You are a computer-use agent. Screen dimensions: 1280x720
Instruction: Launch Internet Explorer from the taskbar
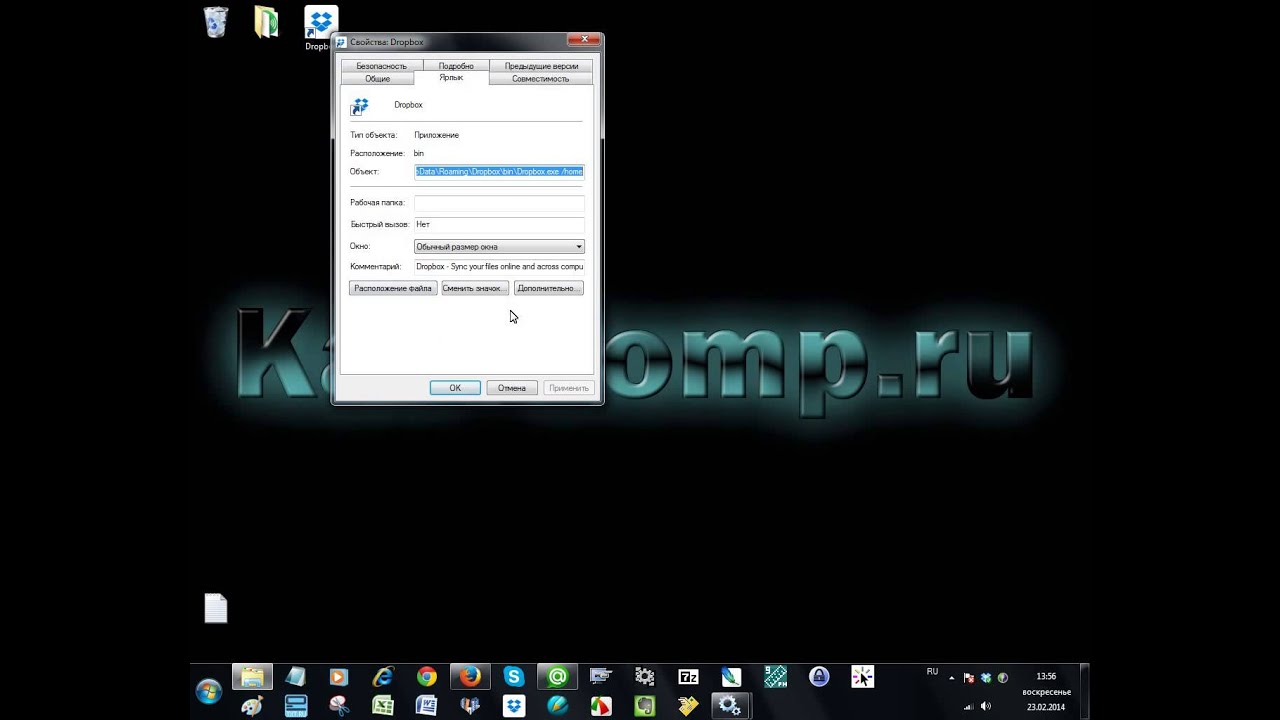click(x=382, y=677)
